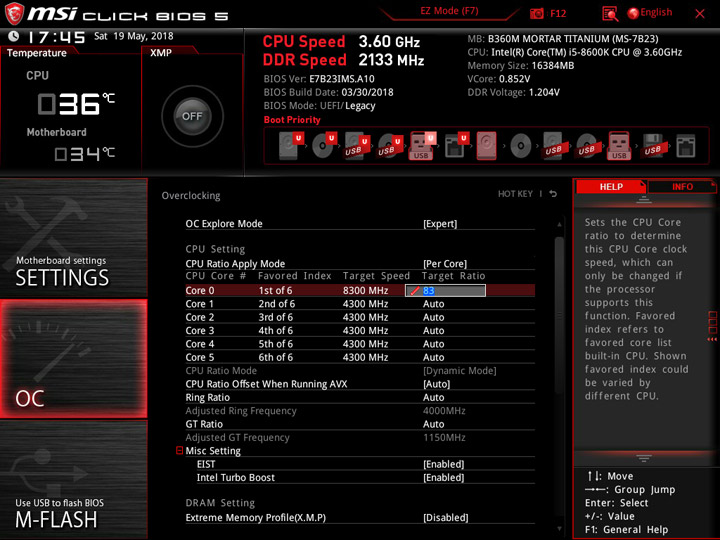
Task: Select the Temperature panel tab
Action: [37, 53]
